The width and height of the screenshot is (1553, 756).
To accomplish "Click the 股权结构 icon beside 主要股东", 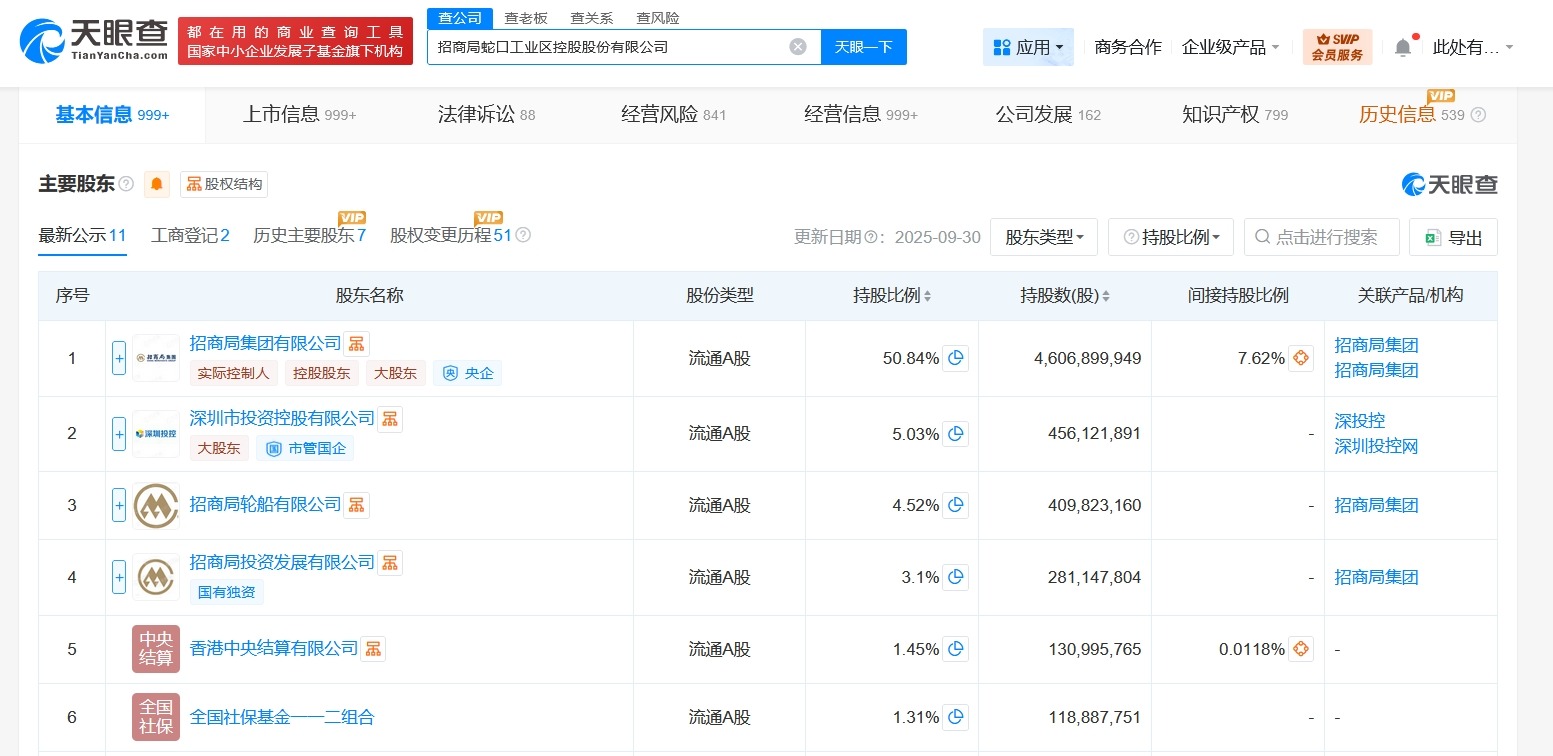I will (x=194, y=183).
